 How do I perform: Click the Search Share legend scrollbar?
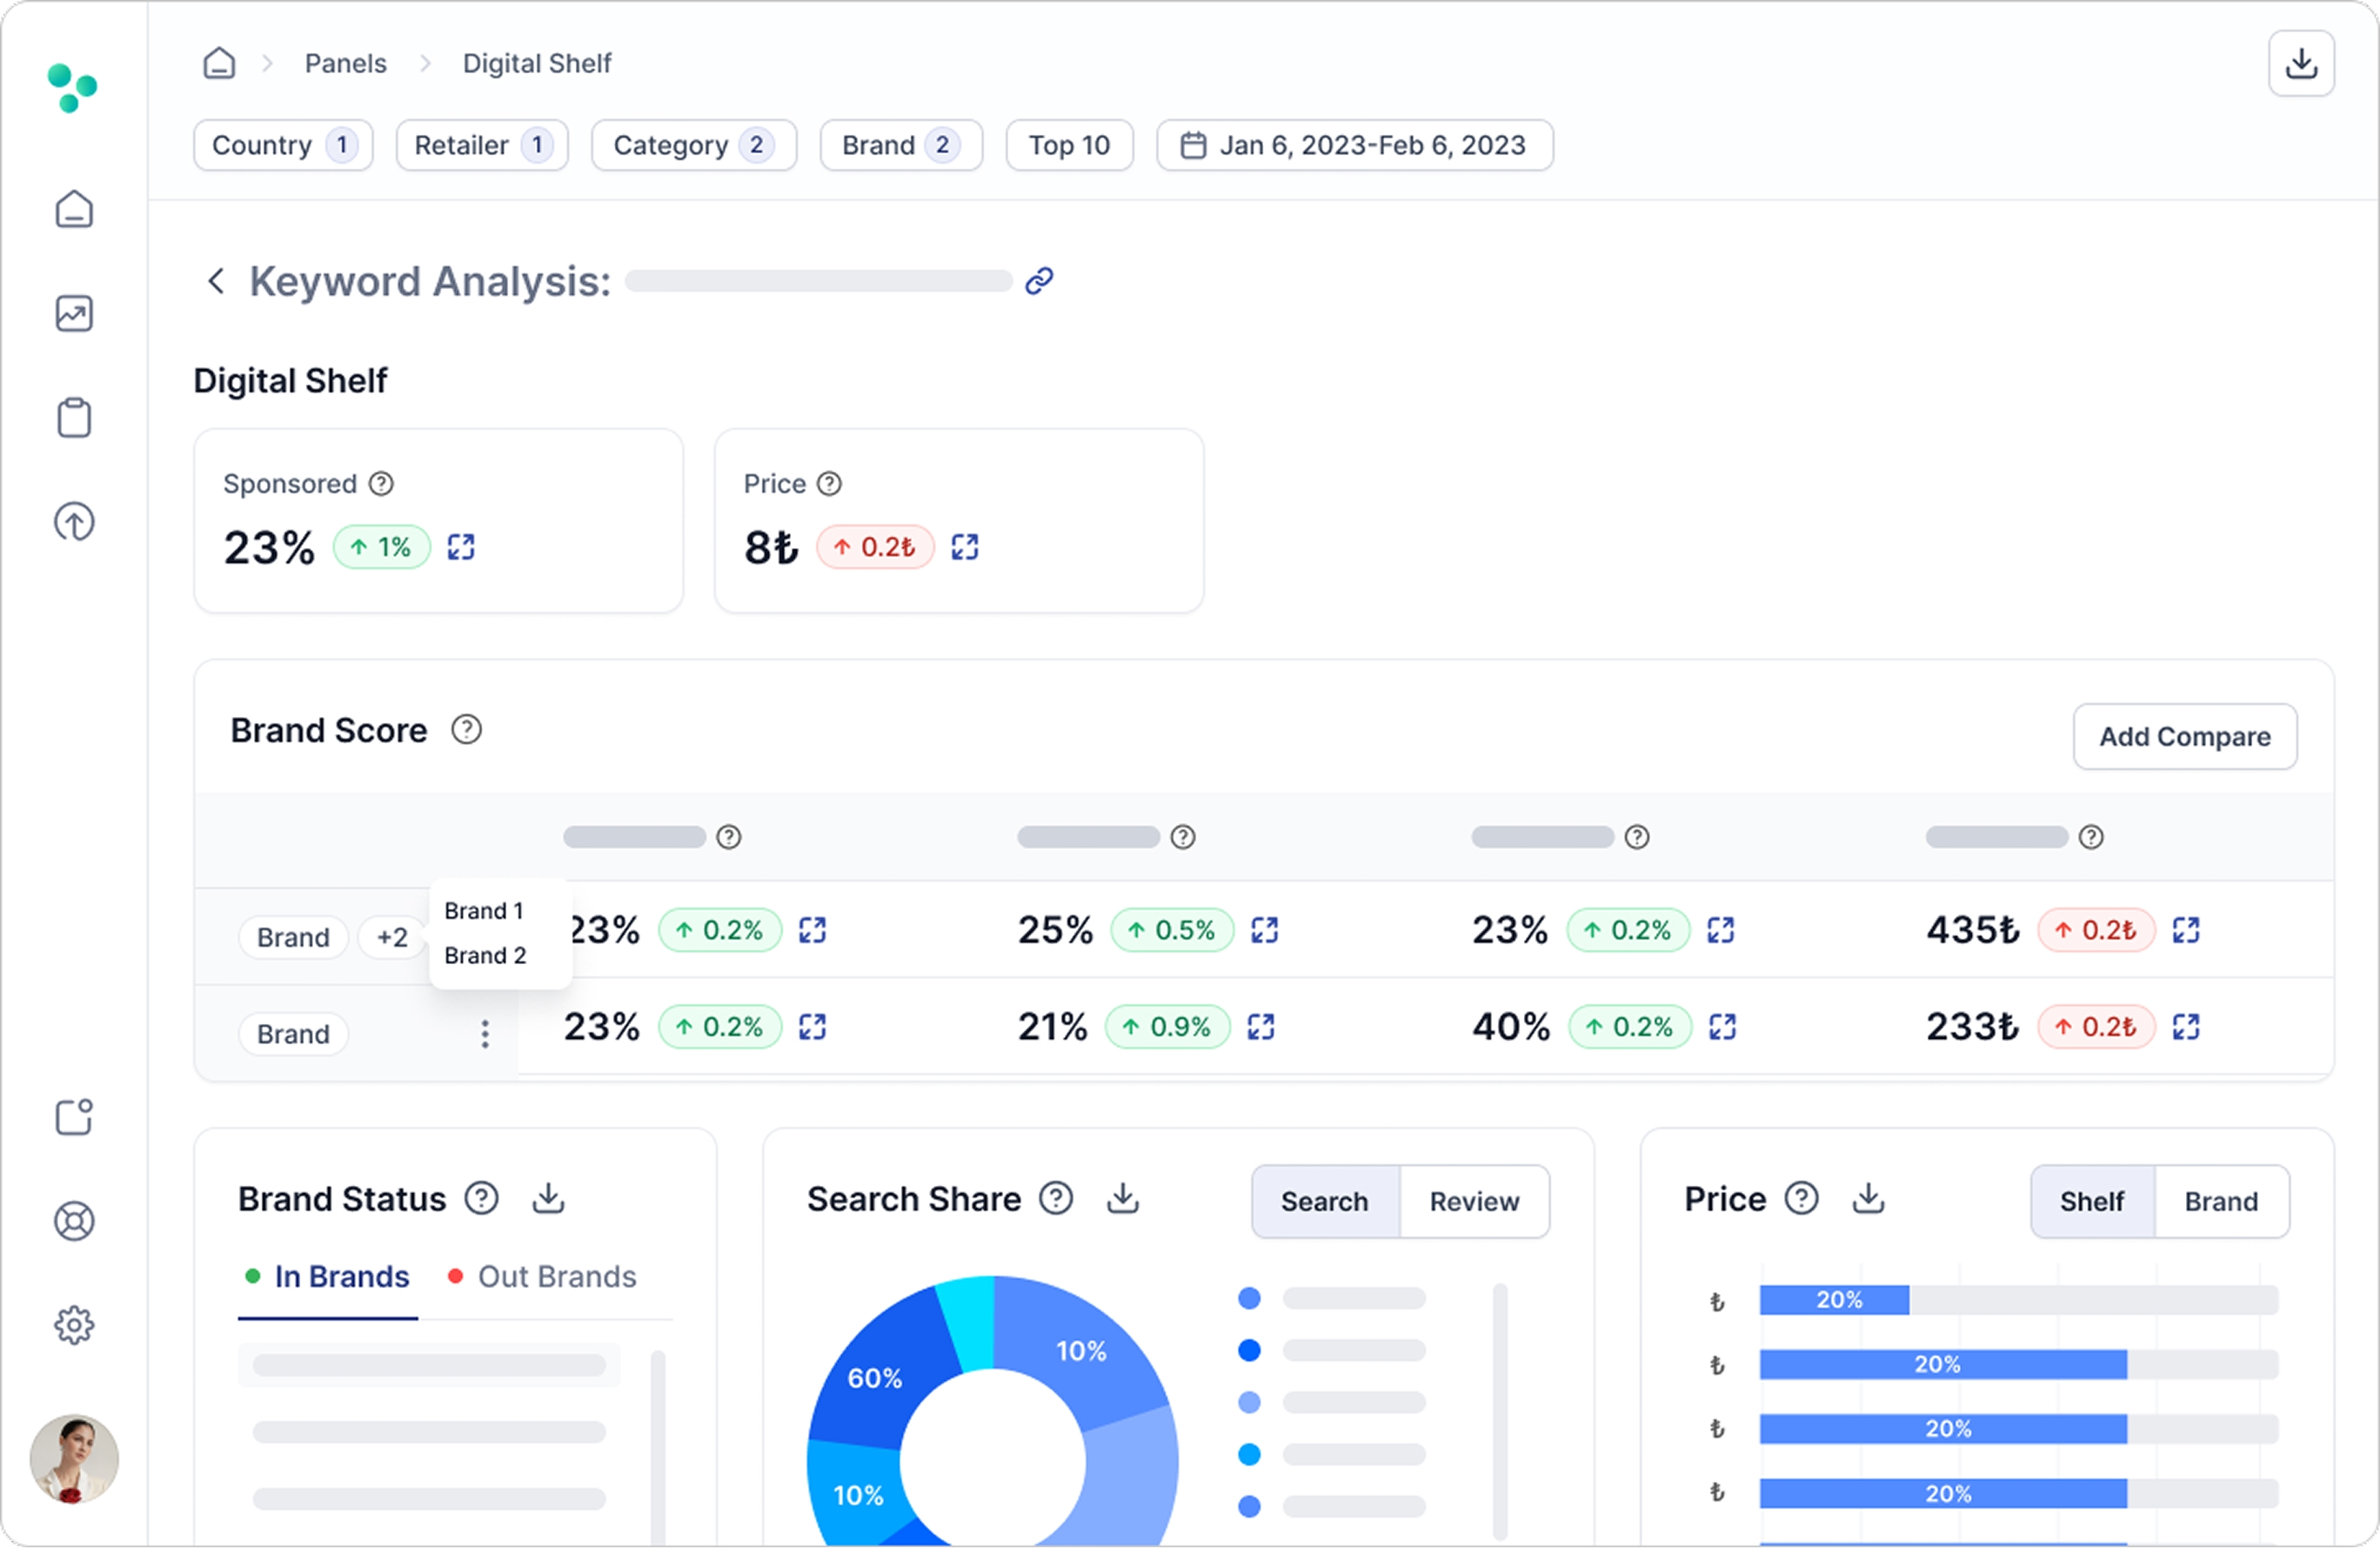point(1500,1412)
